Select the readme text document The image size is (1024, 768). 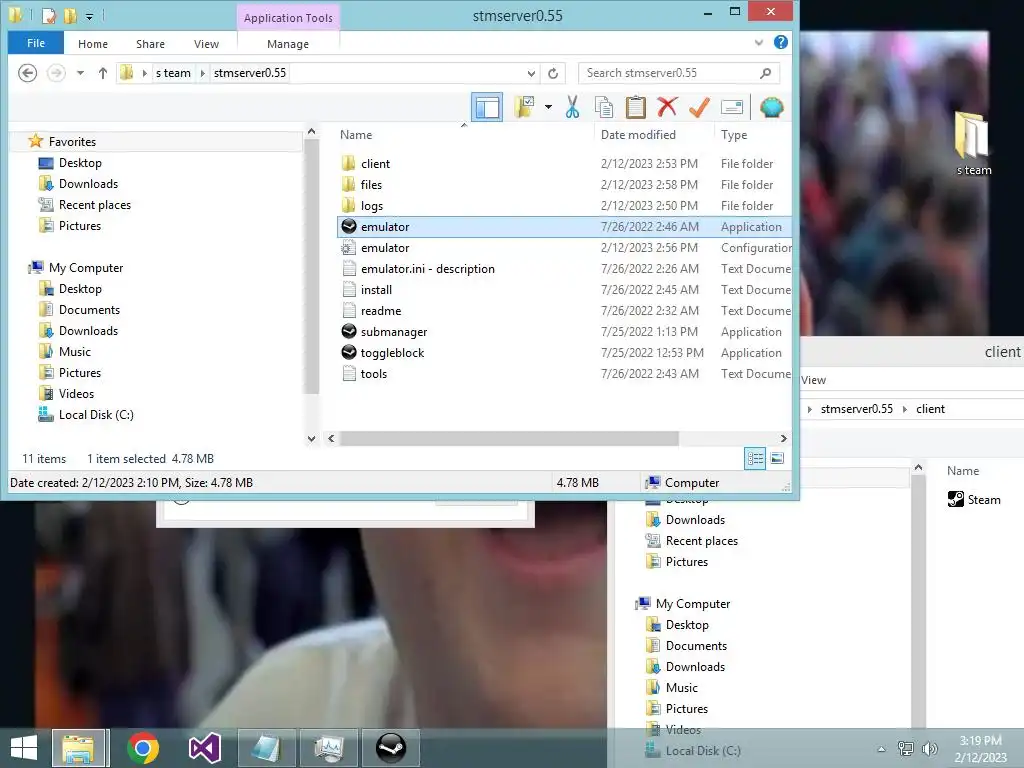pos(381,311)
